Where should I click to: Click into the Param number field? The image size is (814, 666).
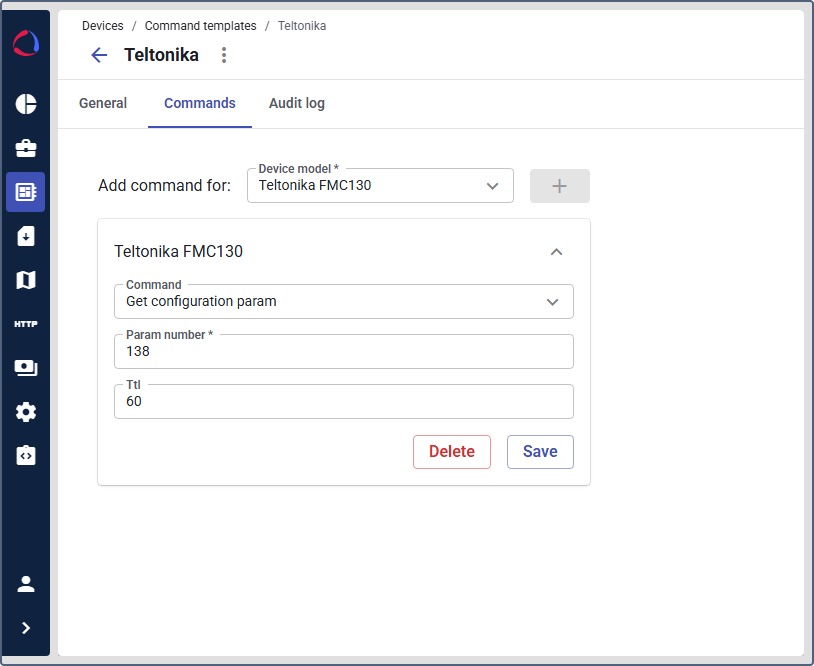[x=343, y=352]
